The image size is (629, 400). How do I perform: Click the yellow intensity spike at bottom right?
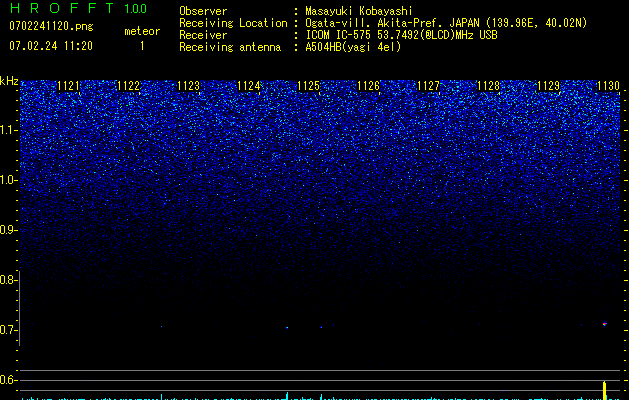pyautogui.click(x=605, y=391)
